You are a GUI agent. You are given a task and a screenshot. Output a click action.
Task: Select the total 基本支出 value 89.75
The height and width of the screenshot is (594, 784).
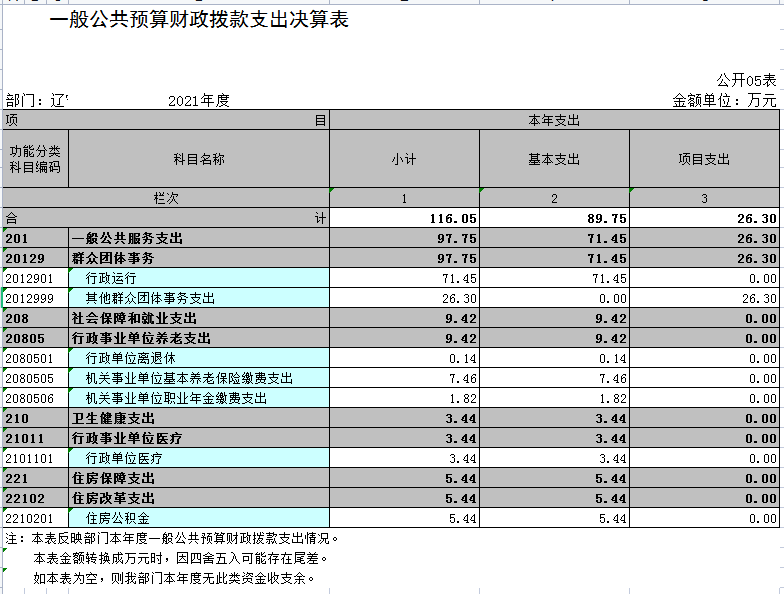tap(554, 218)
